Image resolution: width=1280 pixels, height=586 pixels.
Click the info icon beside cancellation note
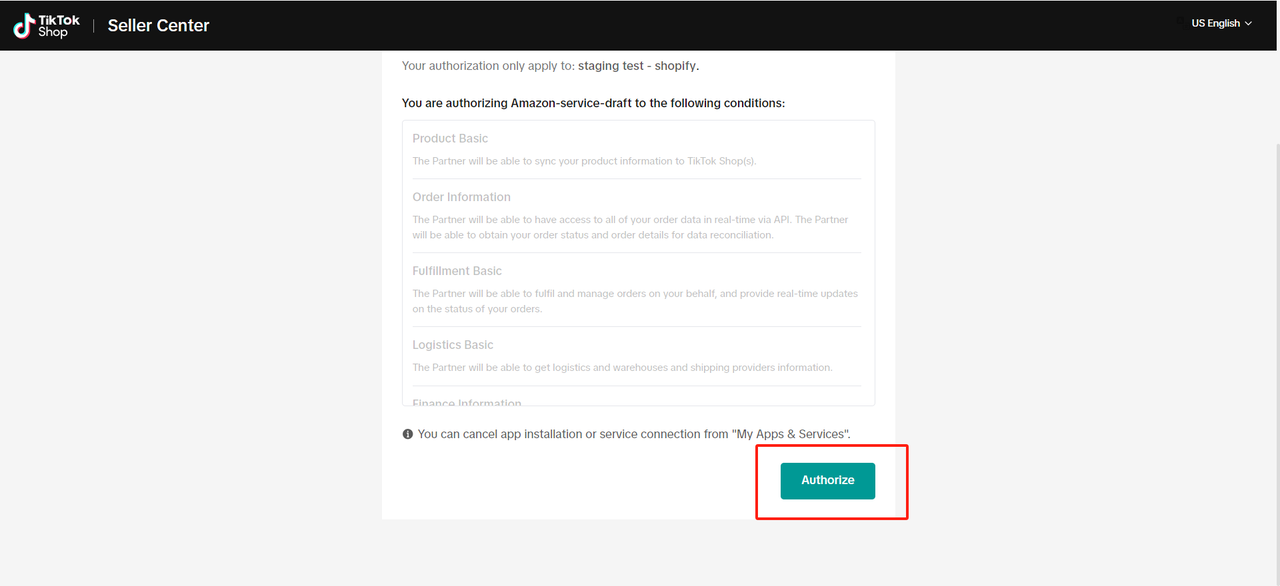tap(408, 435)
